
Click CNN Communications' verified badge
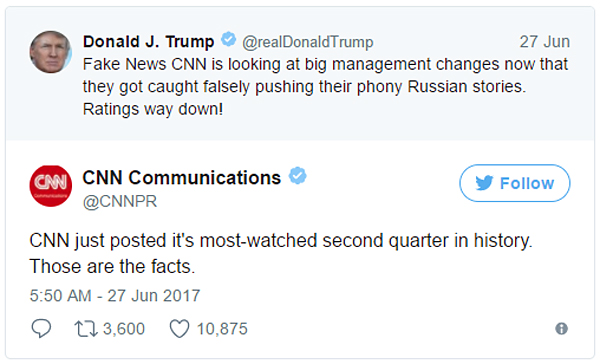[x=297, y=176]
